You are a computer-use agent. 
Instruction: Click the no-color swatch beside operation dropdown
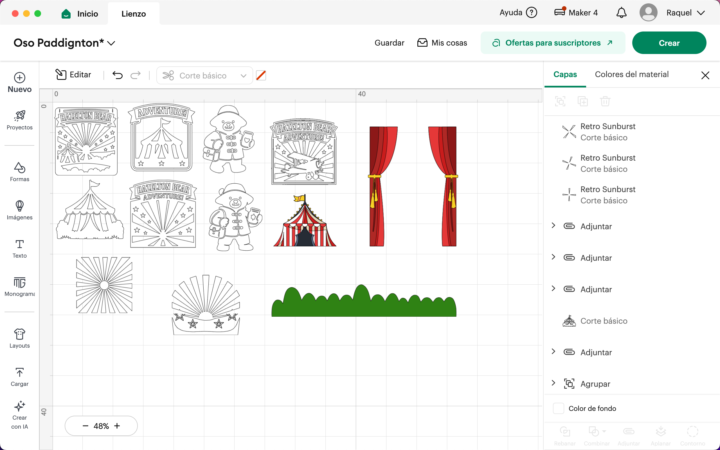261,75
